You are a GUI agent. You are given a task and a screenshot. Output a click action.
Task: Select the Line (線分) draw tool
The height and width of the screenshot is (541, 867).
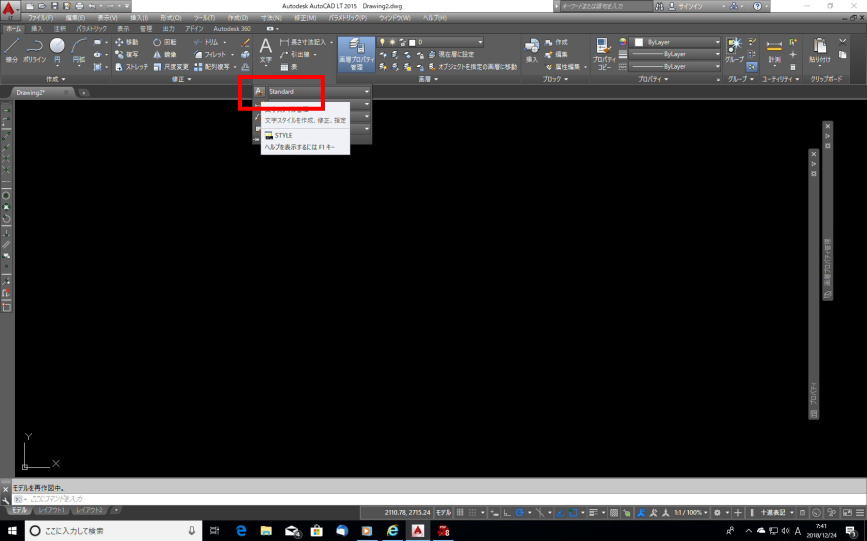[12, 50]
